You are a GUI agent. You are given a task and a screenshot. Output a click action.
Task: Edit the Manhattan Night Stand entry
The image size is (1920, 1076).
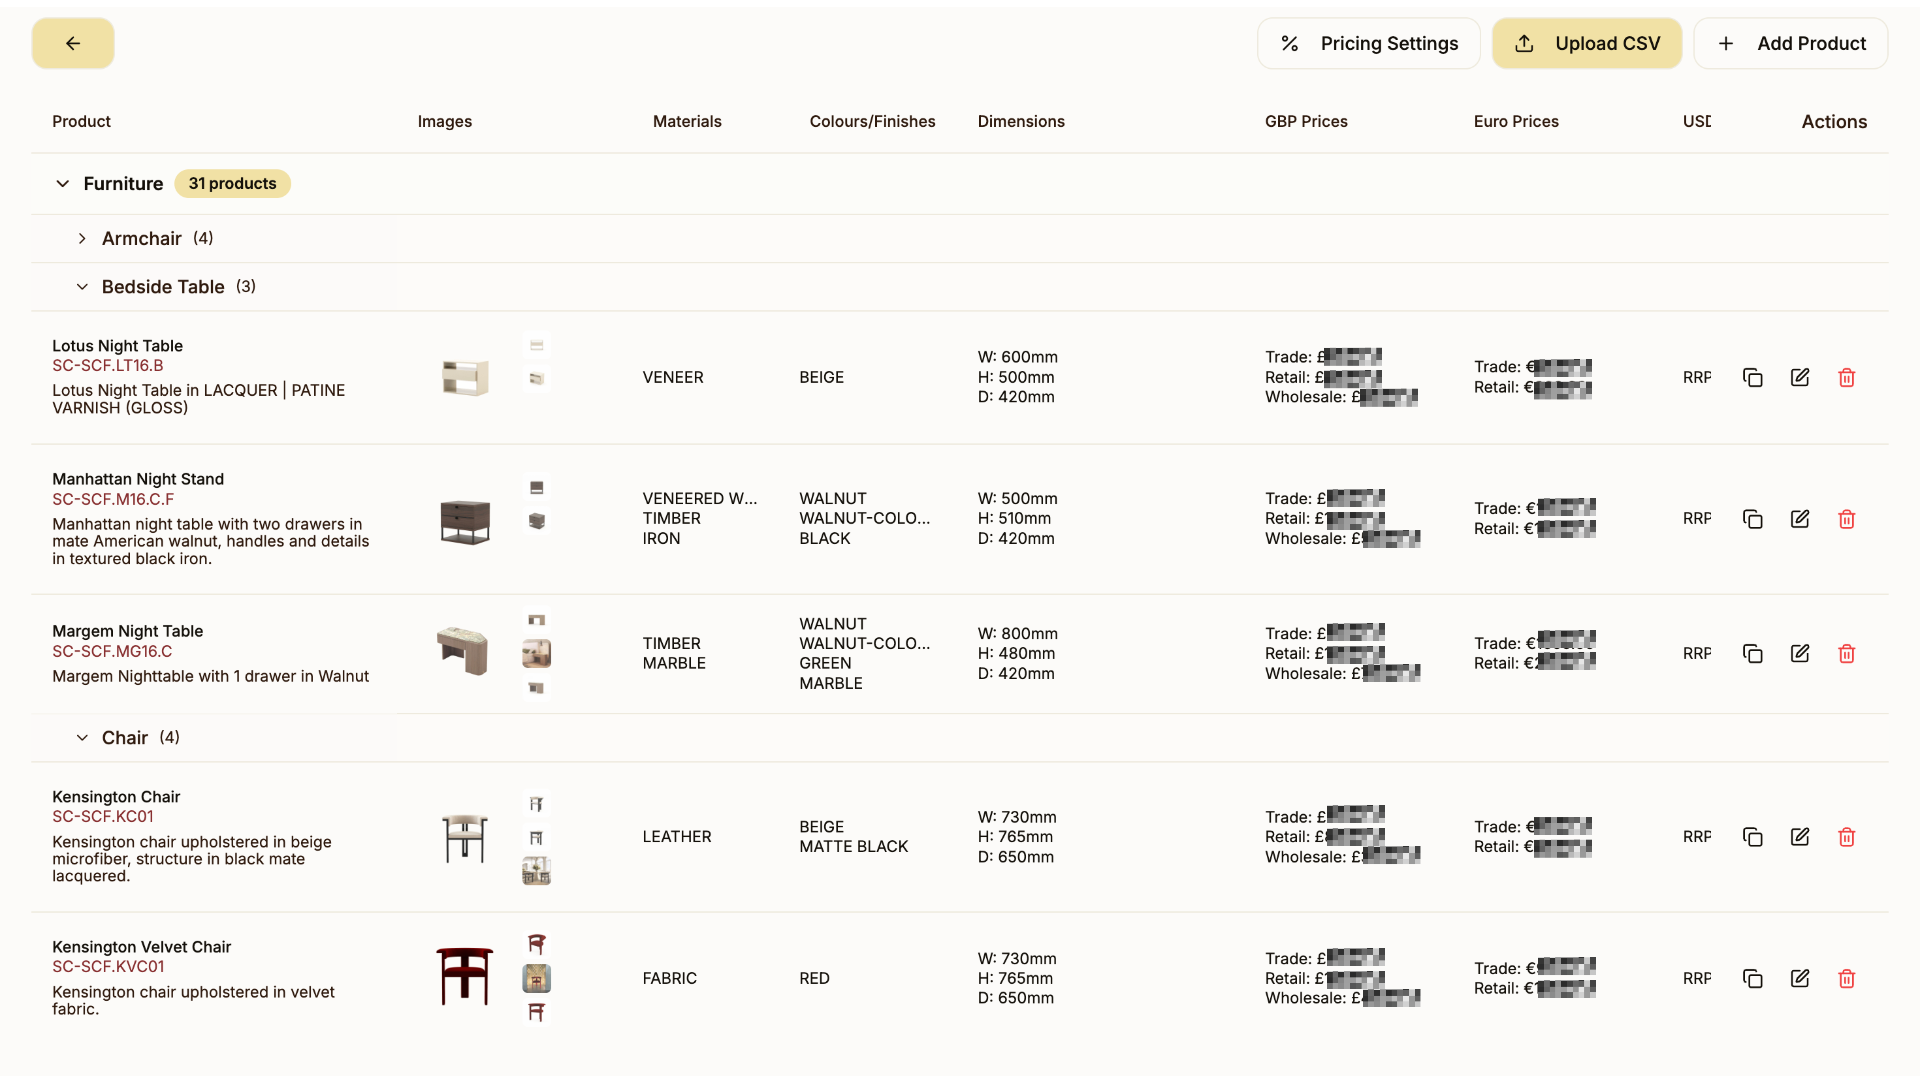(x=1799, y=519)
